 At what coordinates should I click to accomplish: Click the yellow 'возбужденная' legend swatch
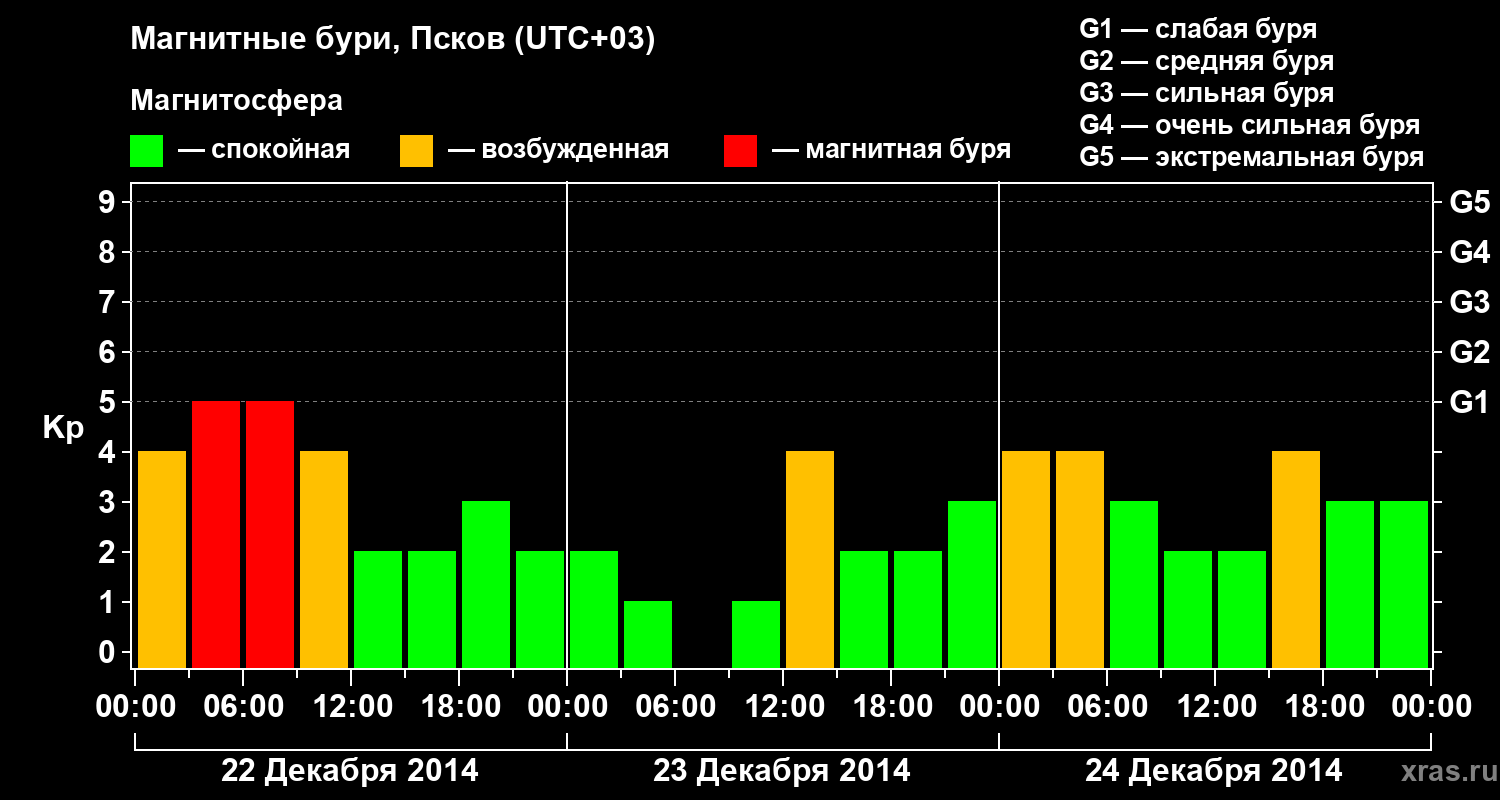[x=416, y=151]
